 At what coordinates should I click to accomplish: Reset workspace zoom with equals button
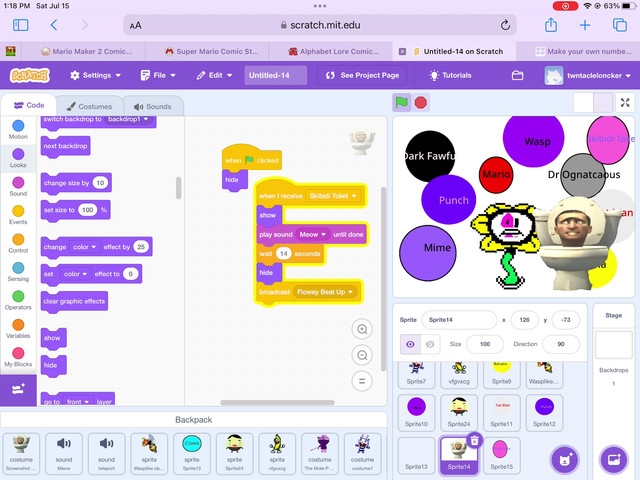362,381
